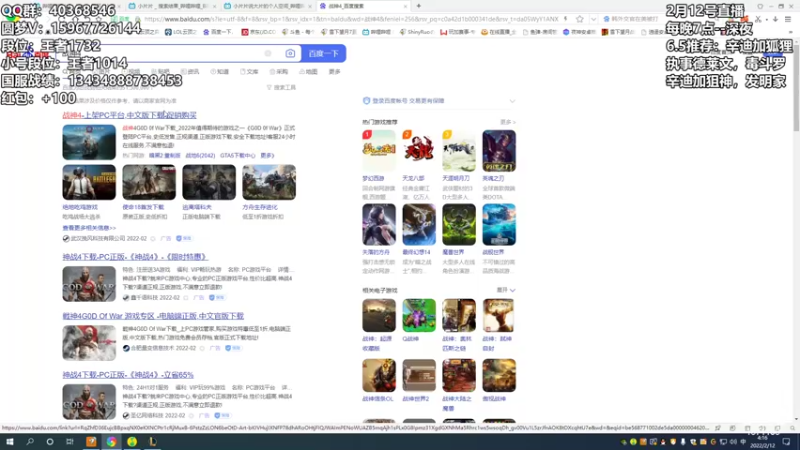Viewport: 800px width, 450px height.
Task: Open the 地图 search category
Action: 308,72
